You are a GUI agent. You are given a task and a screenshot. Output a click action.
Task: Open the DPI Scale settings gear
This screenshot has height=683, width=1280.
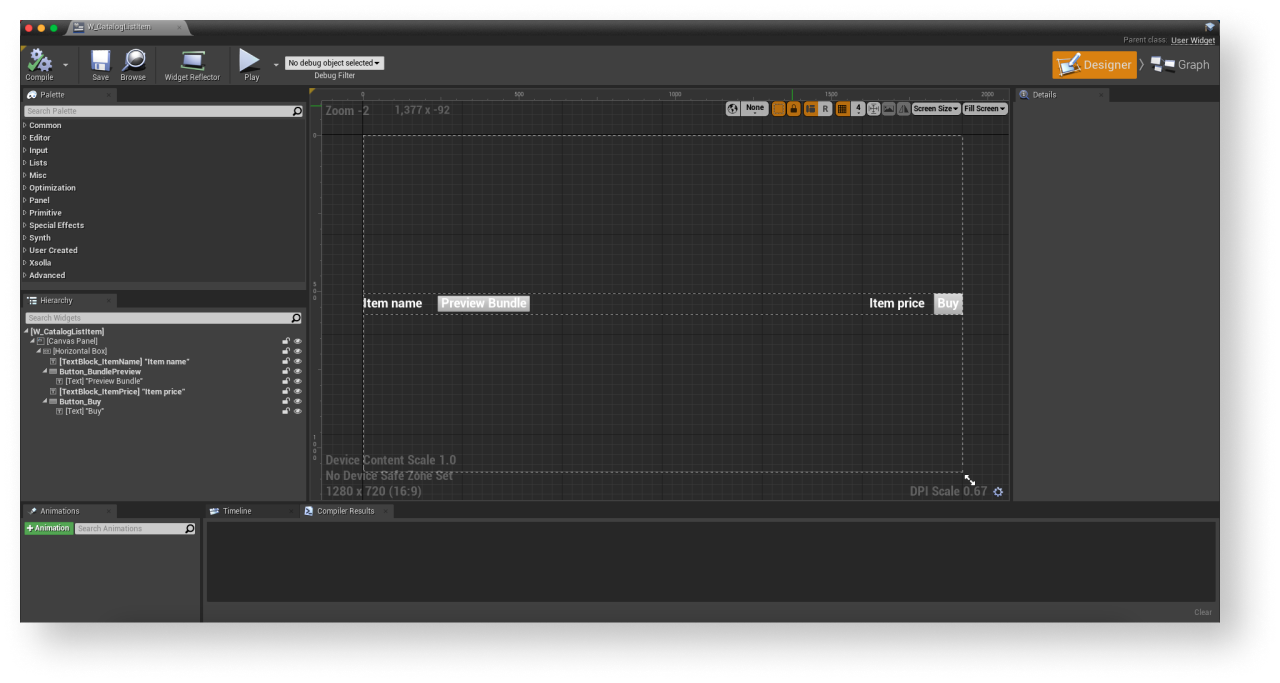click(x=998, y=492)
